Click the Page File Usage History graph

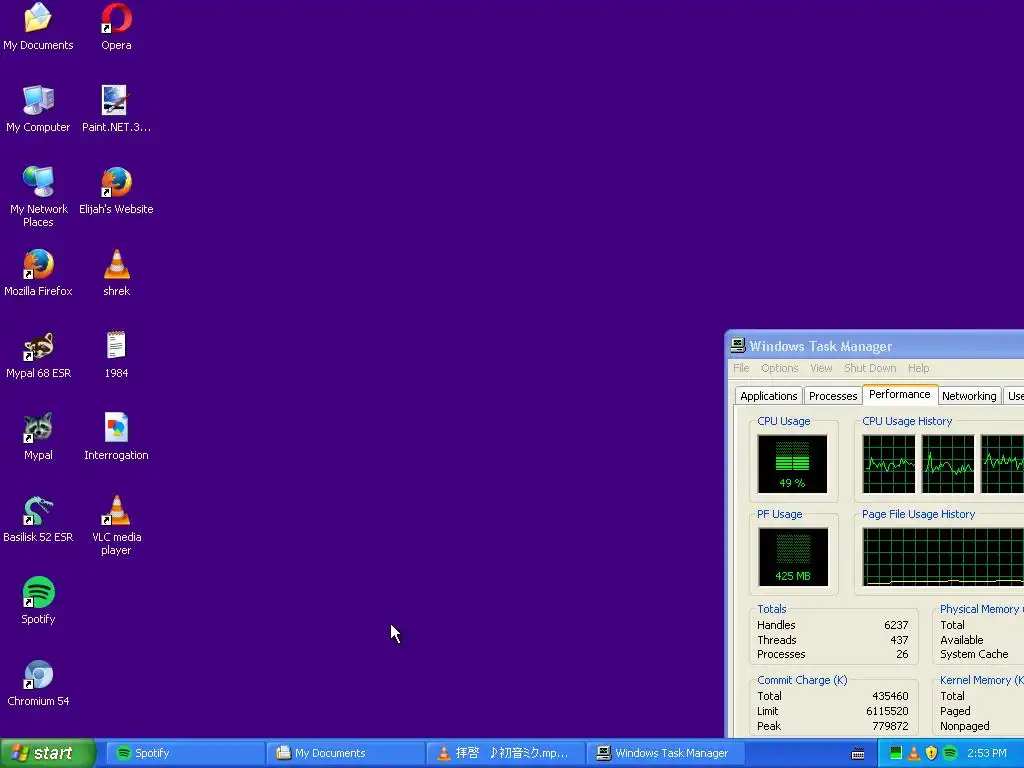tap(943, 557)
